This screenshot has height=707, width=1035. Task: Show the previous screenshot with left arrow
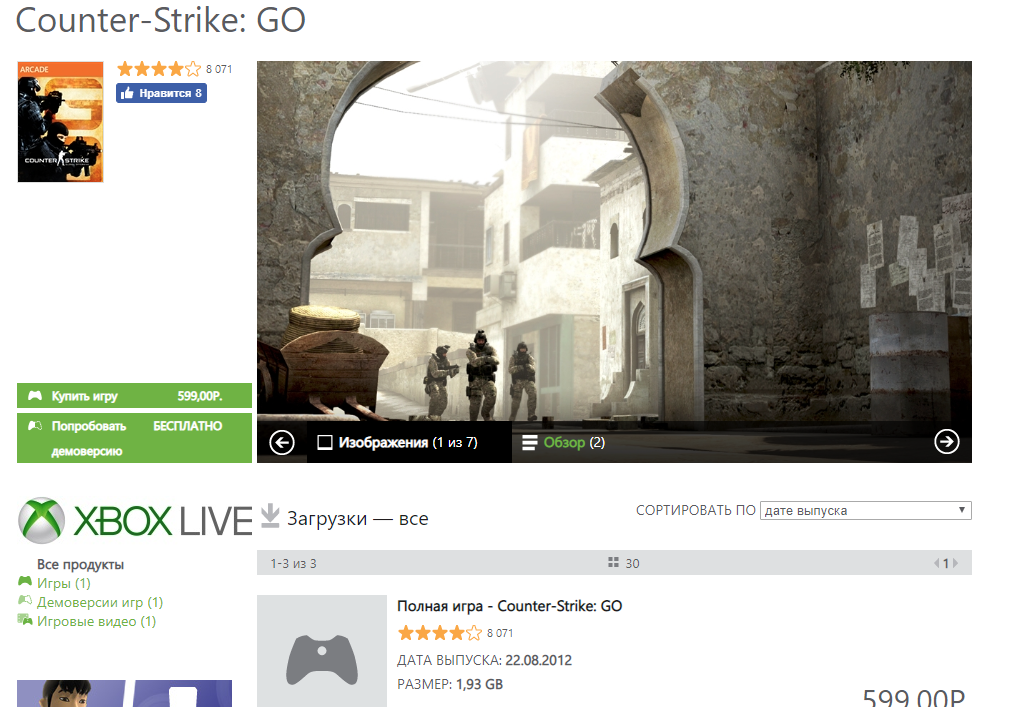coord(282,442)
